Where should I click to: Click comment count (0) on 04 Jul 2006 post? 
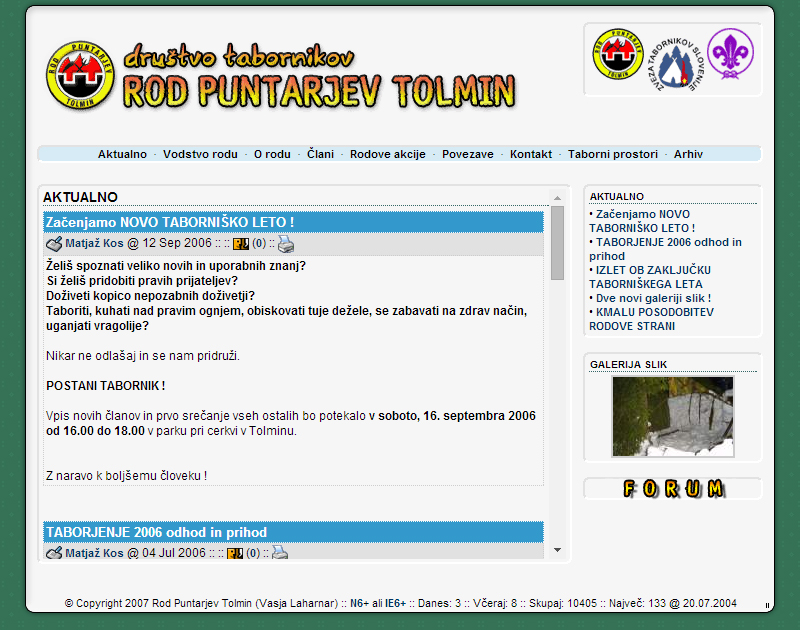(x=253, y=553)
